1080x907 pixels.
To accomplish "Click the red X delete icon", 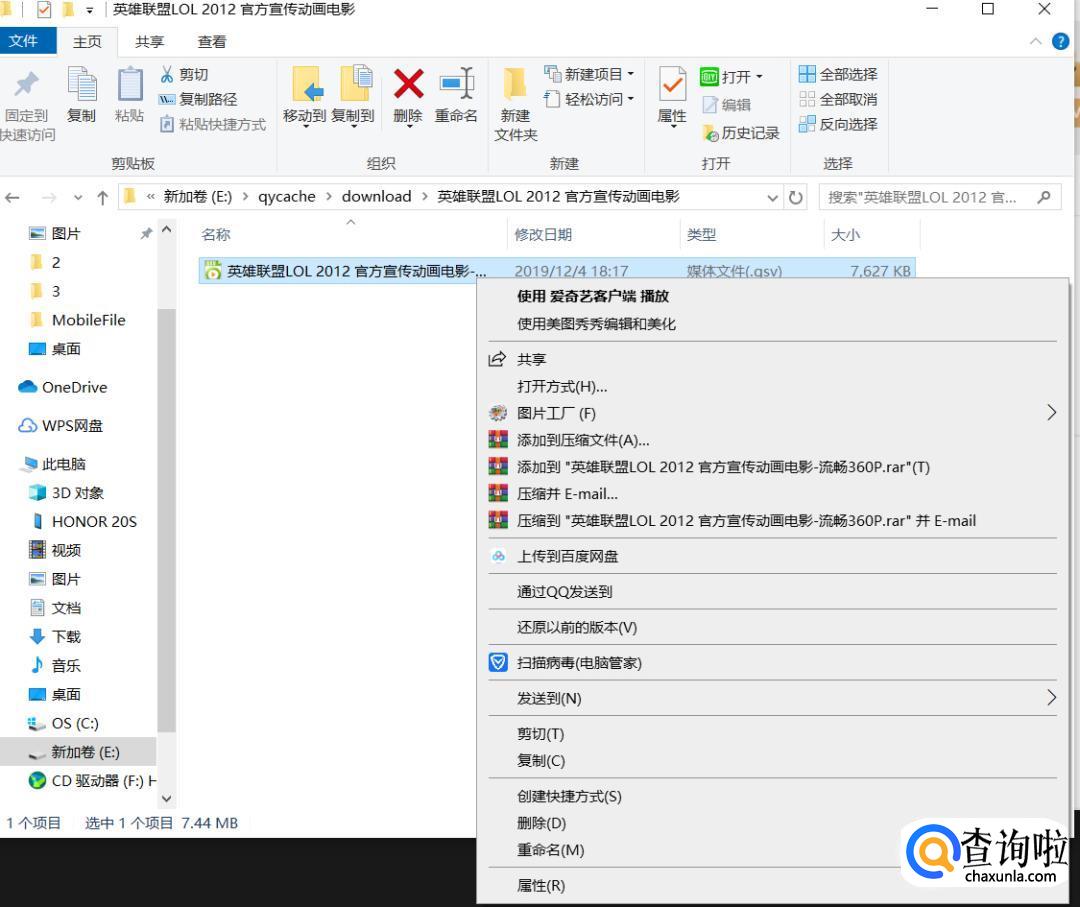I will pyautogui.click(x=408, y=84).
